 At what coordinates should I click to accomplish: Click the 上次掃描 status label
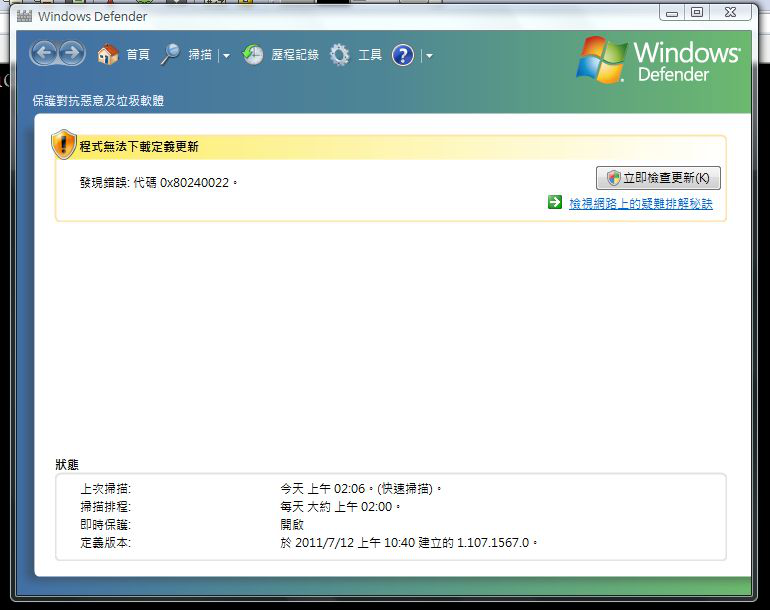106,489
